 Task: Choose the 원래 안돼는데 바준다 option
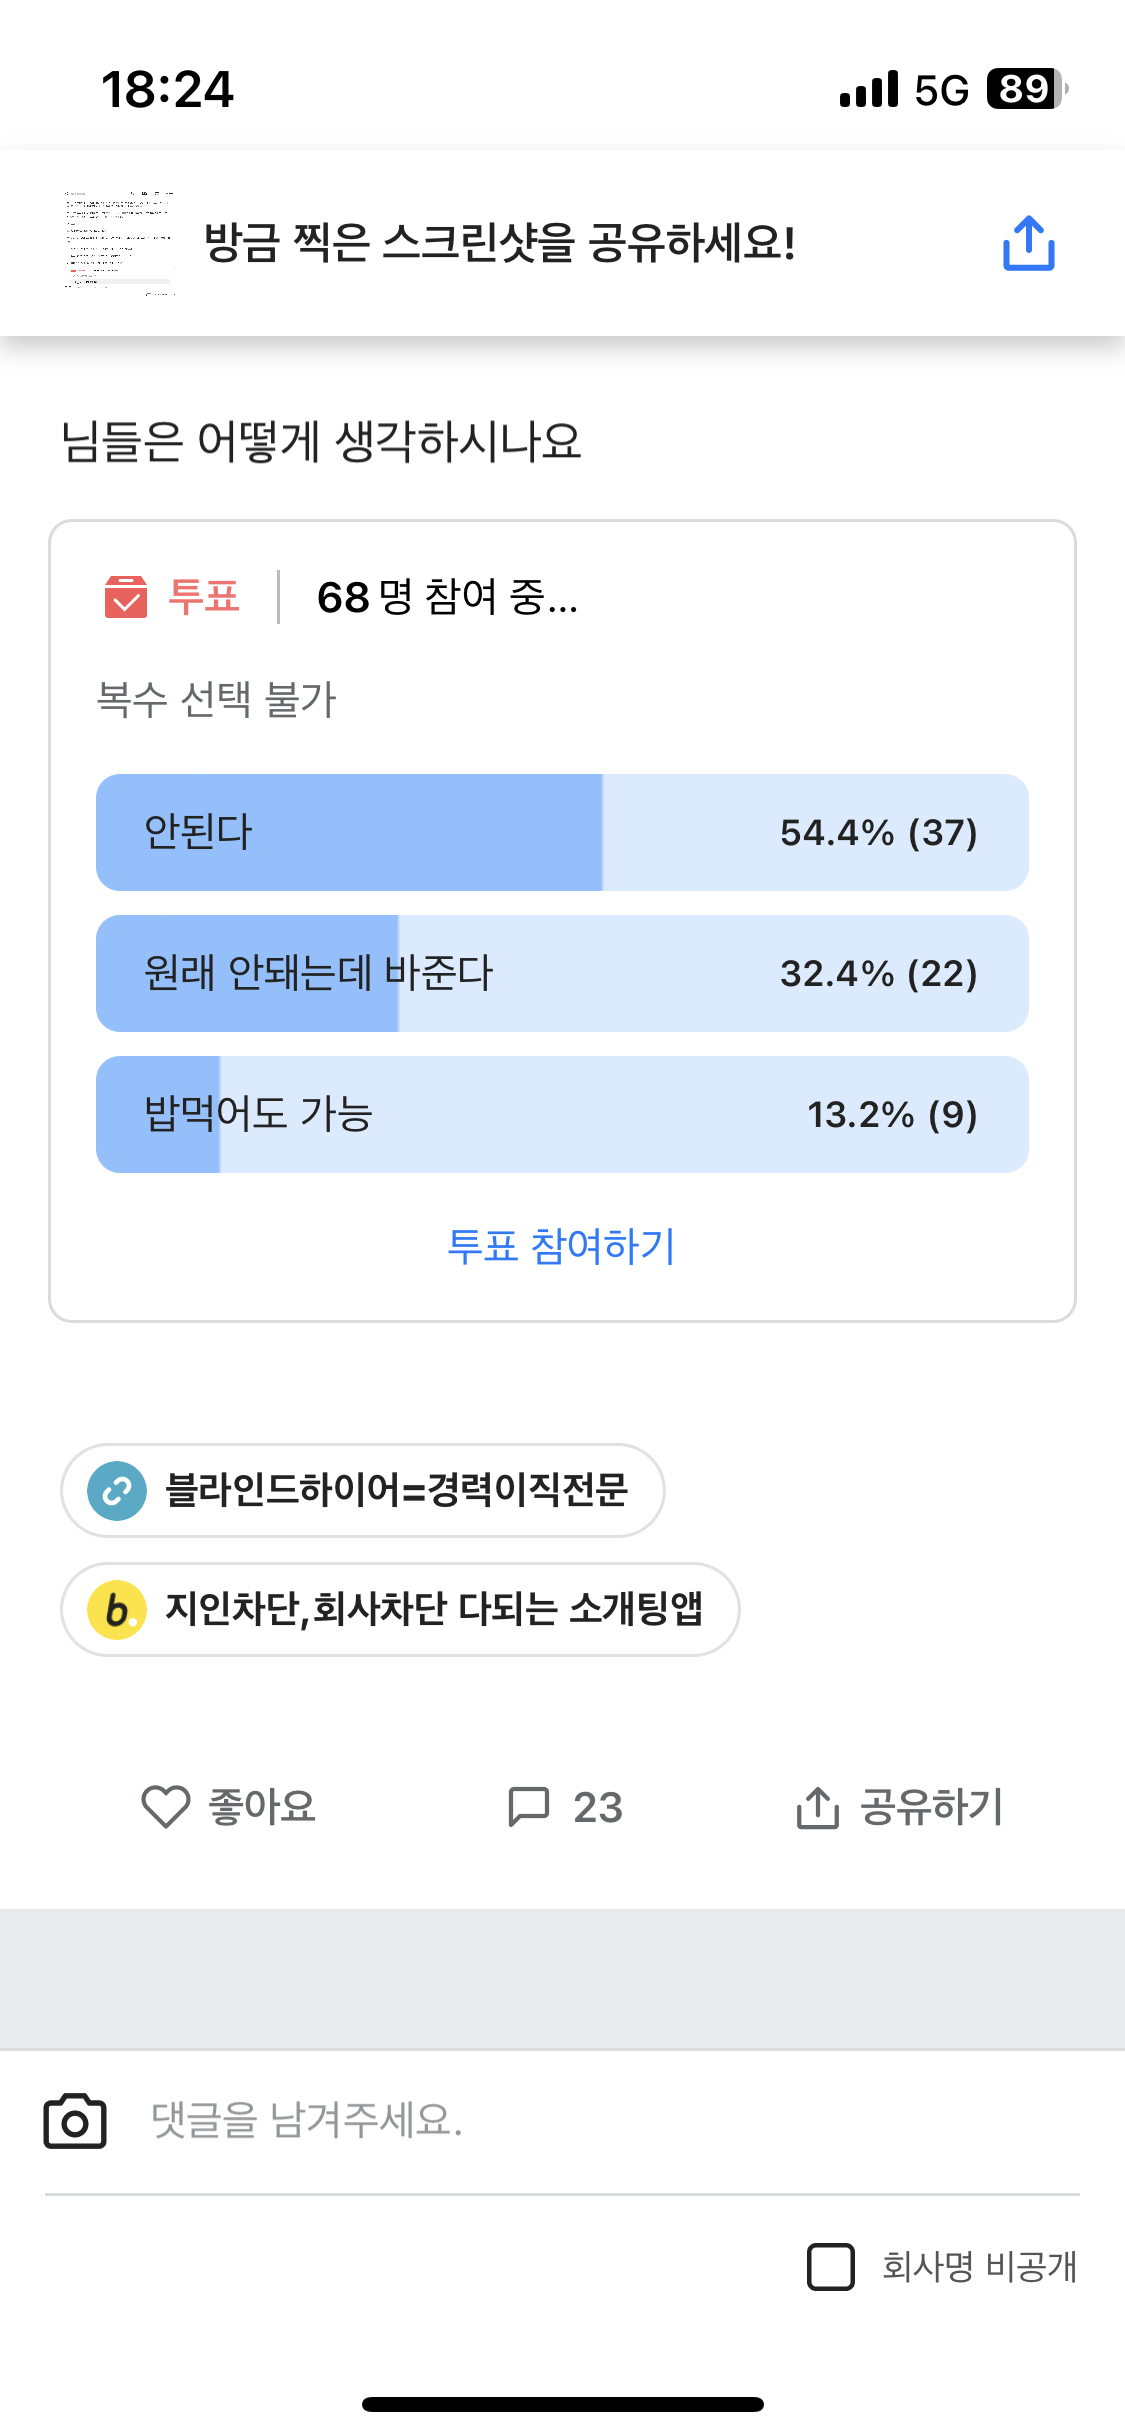tap(562, 973)
